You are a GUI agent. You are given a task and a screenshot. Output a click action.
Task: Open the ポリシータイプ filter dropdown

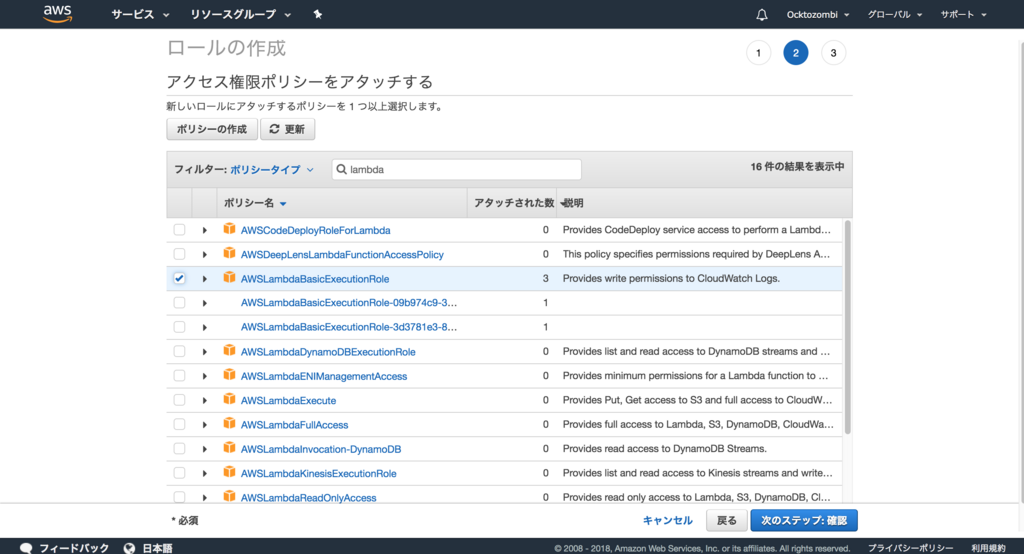click(x=272, y=169)
